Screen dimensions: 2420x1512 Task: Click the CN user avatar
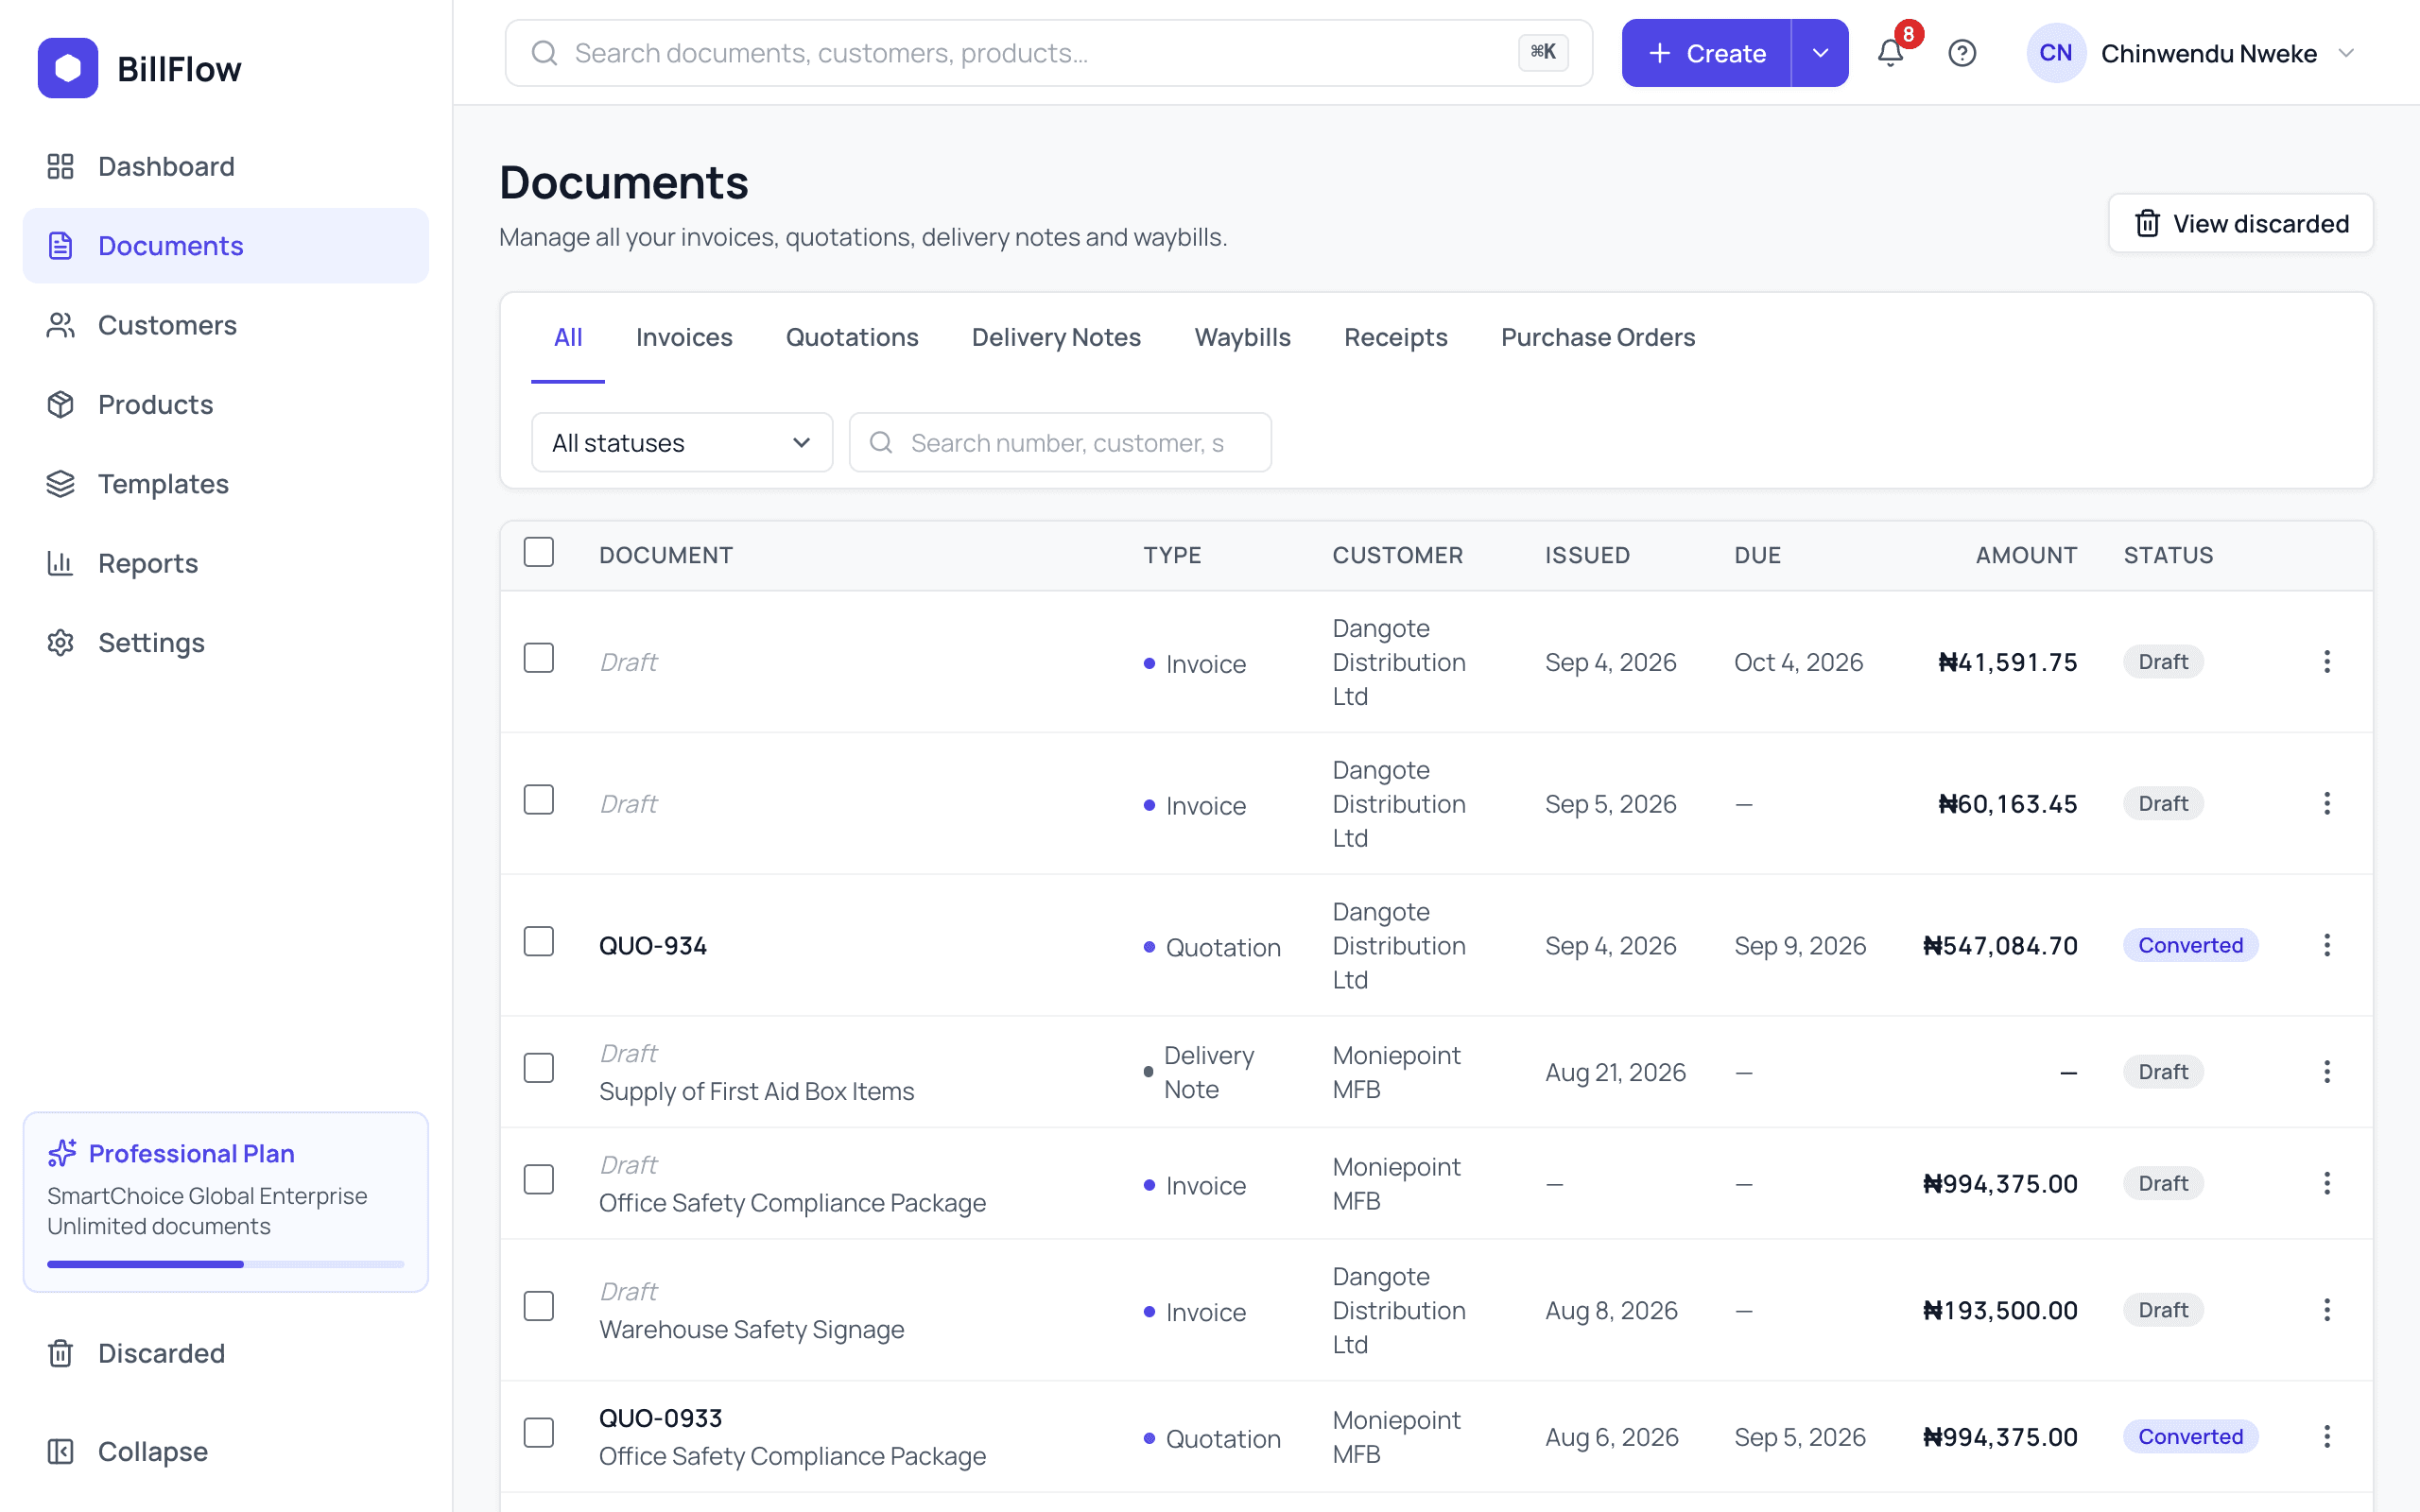click(x=2055, y=53)
